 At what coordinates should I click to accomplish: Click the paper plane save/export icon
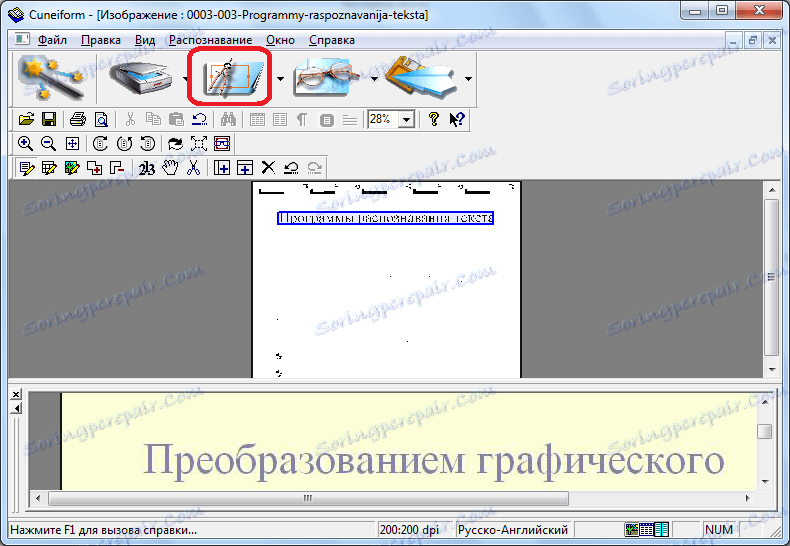(x=422, y=78)
